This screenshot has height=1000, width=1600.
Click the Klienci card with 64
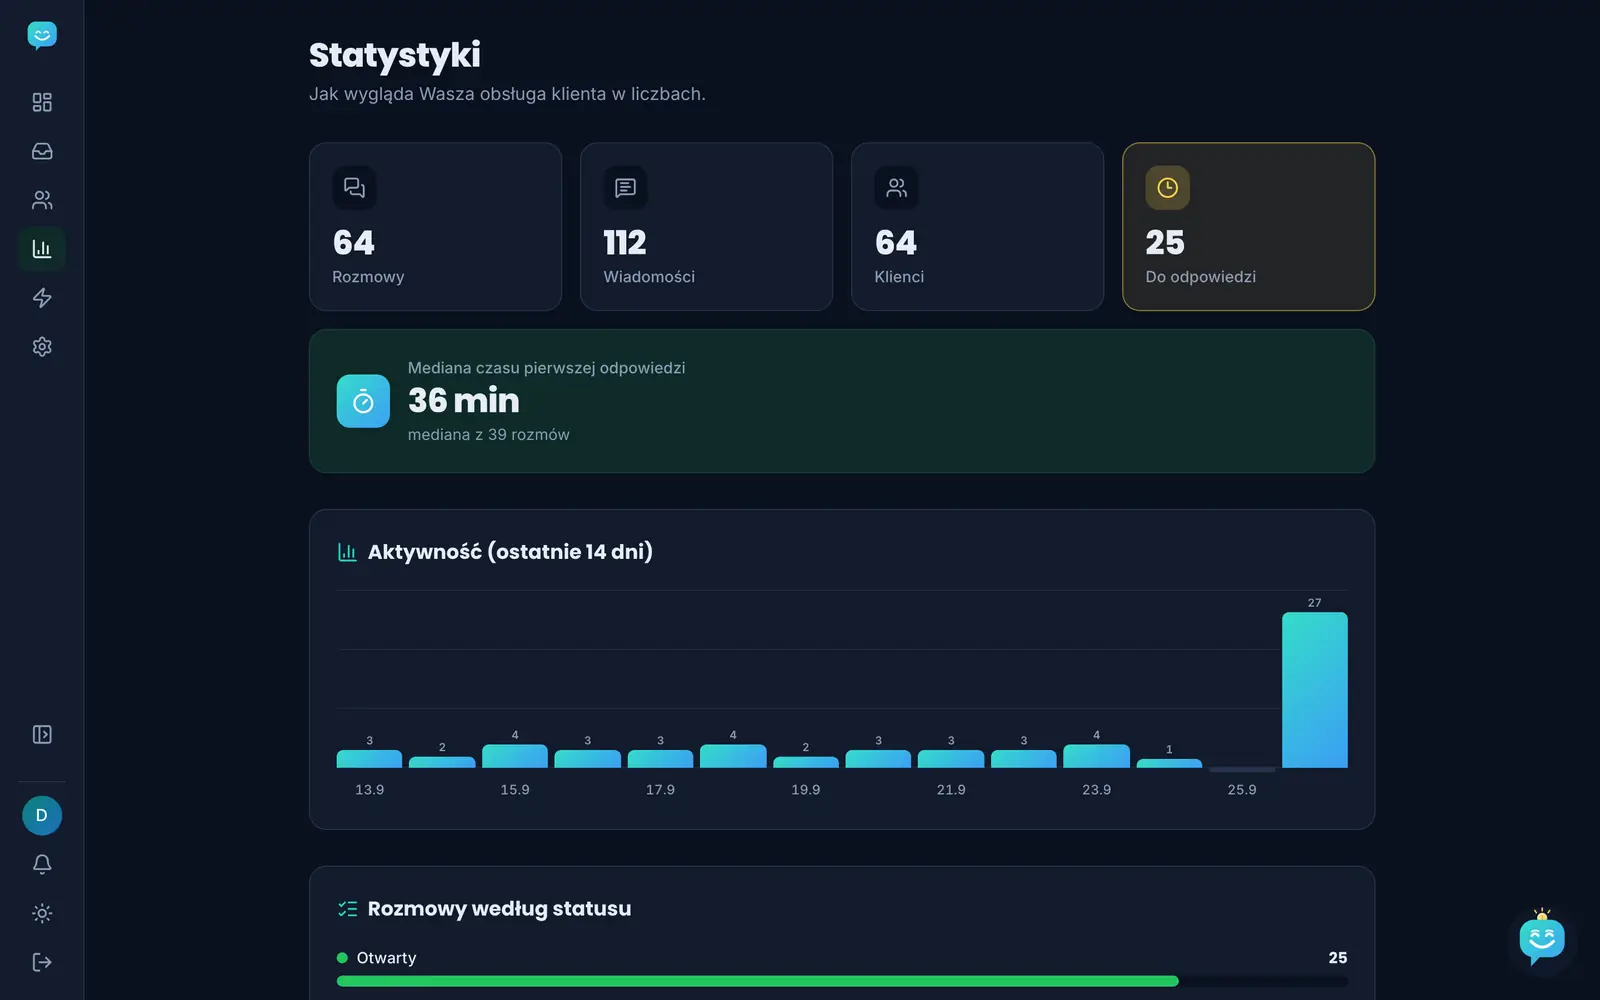(977, 227)
